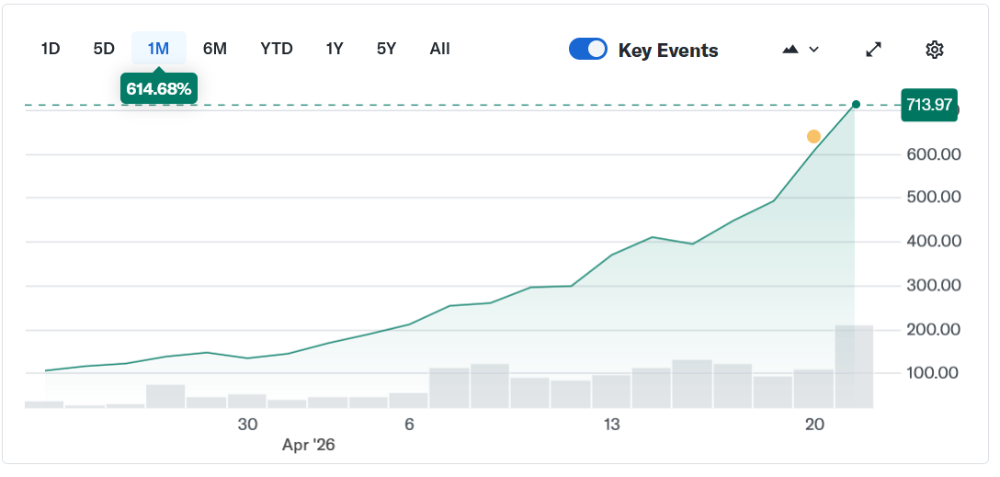The height and width of the screenshot is (477, 1000).
Task: Click the Apr '26 axis label
Action: point(308,446)
